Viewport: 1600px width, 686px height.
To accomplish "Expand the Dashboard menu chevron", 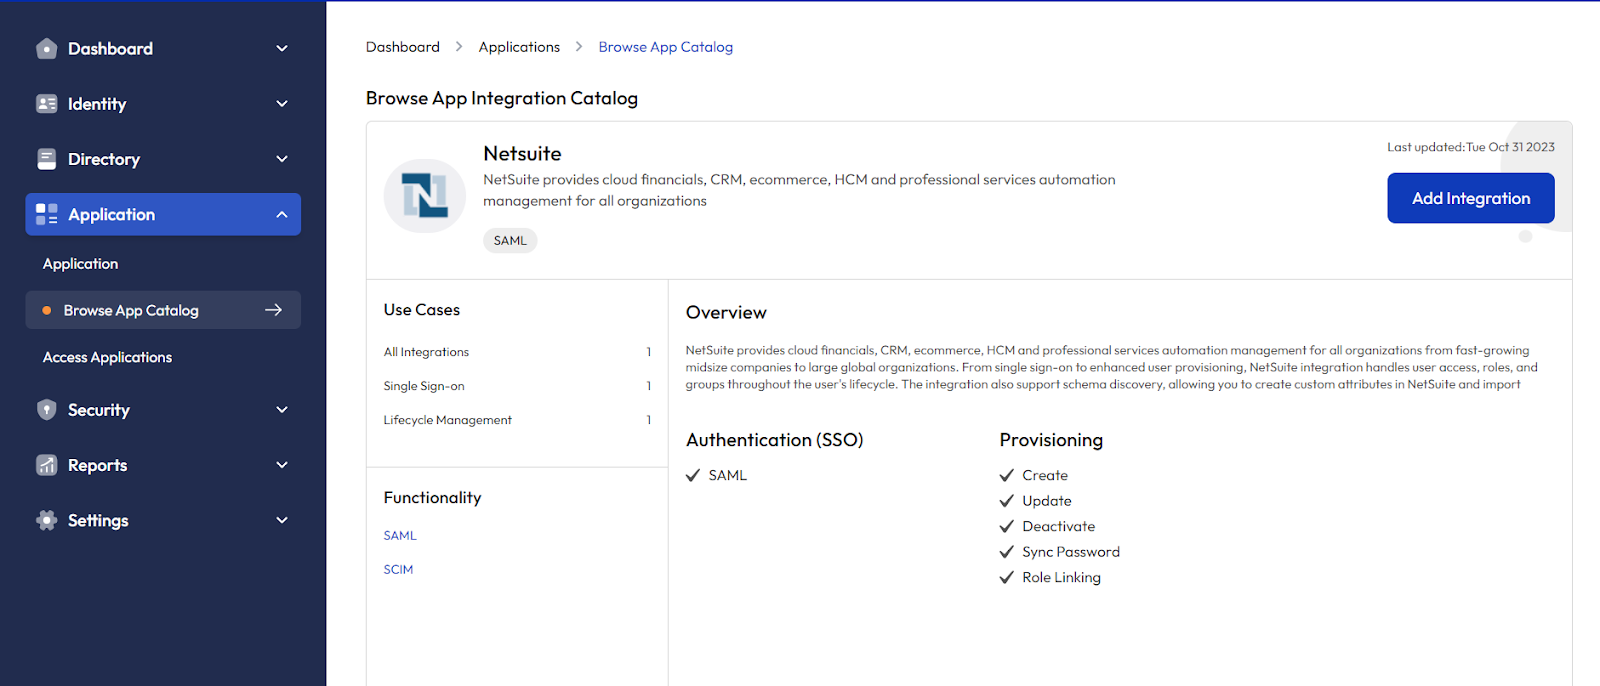I will pos(282,48).
